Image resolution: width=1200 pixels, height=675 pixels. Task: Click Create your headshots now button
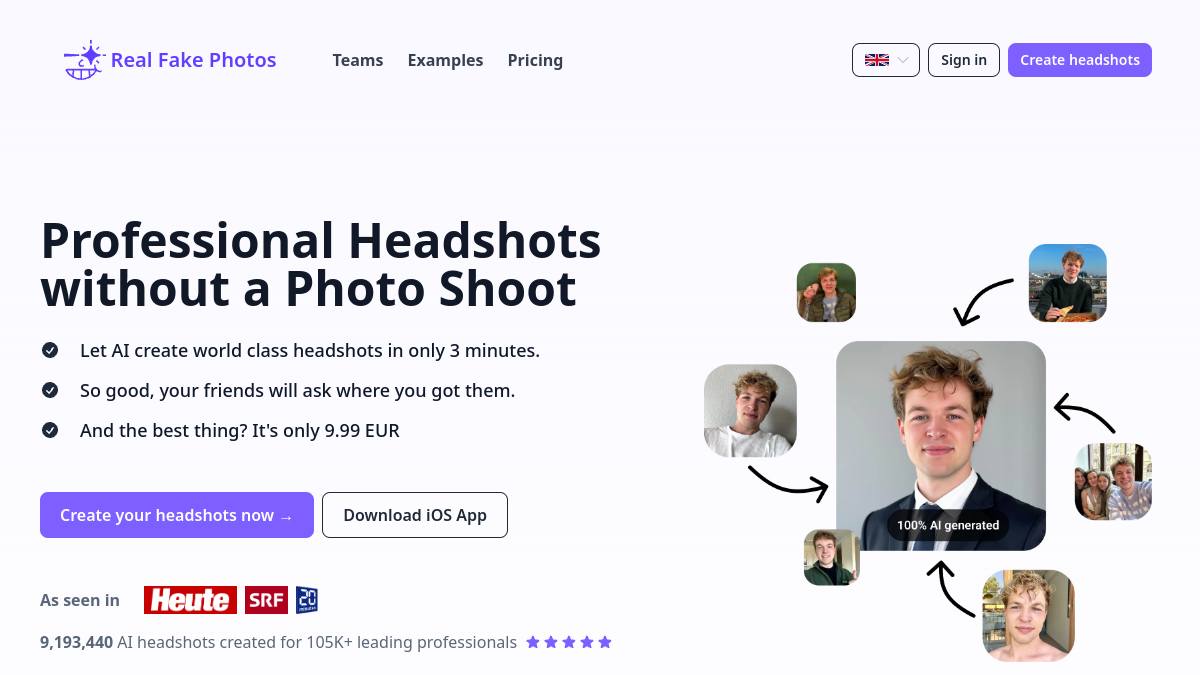pos(177,515)
